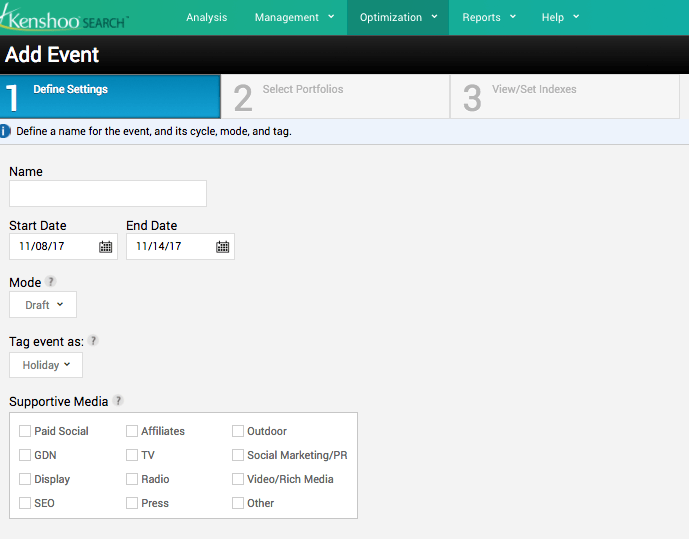The image size is (689, 539).
Task: Select the Other checkbox
Action: coord(238,503)
